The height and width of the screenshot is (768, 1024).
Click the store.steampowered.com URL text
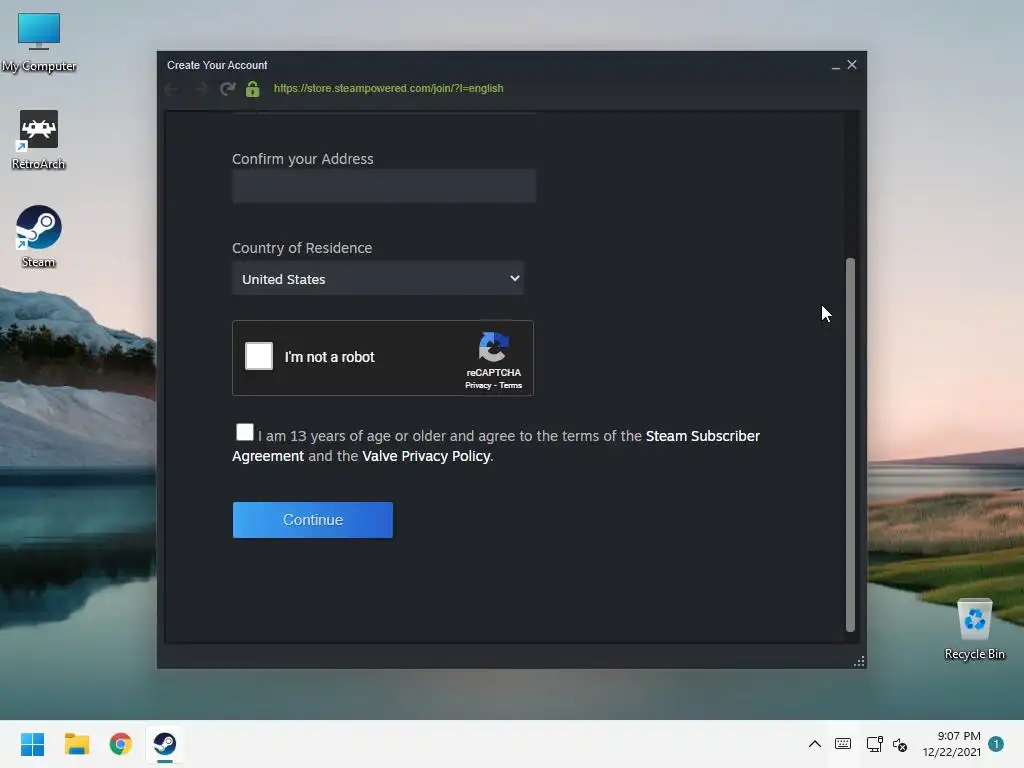pyautogui.click(x=389, y=88)
